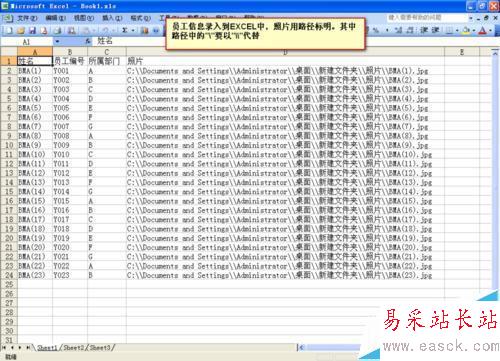Open the 文件(F) menu
Image resolution: width=500 pixels, height=361 pixels.
click(27, 18)
